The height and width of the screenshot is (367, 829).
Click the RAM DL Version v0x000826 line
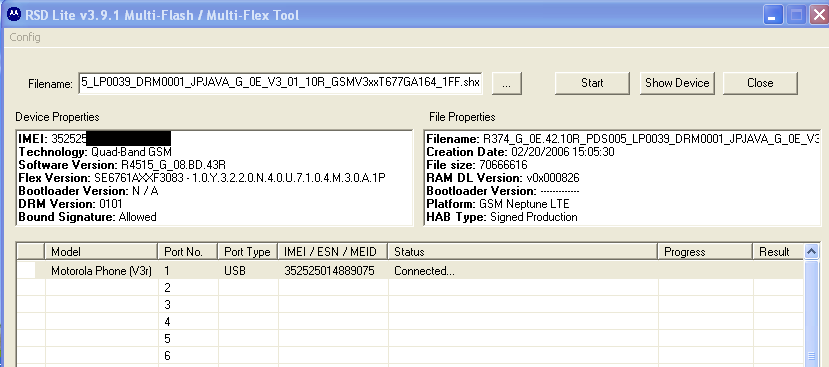(503, 178)
